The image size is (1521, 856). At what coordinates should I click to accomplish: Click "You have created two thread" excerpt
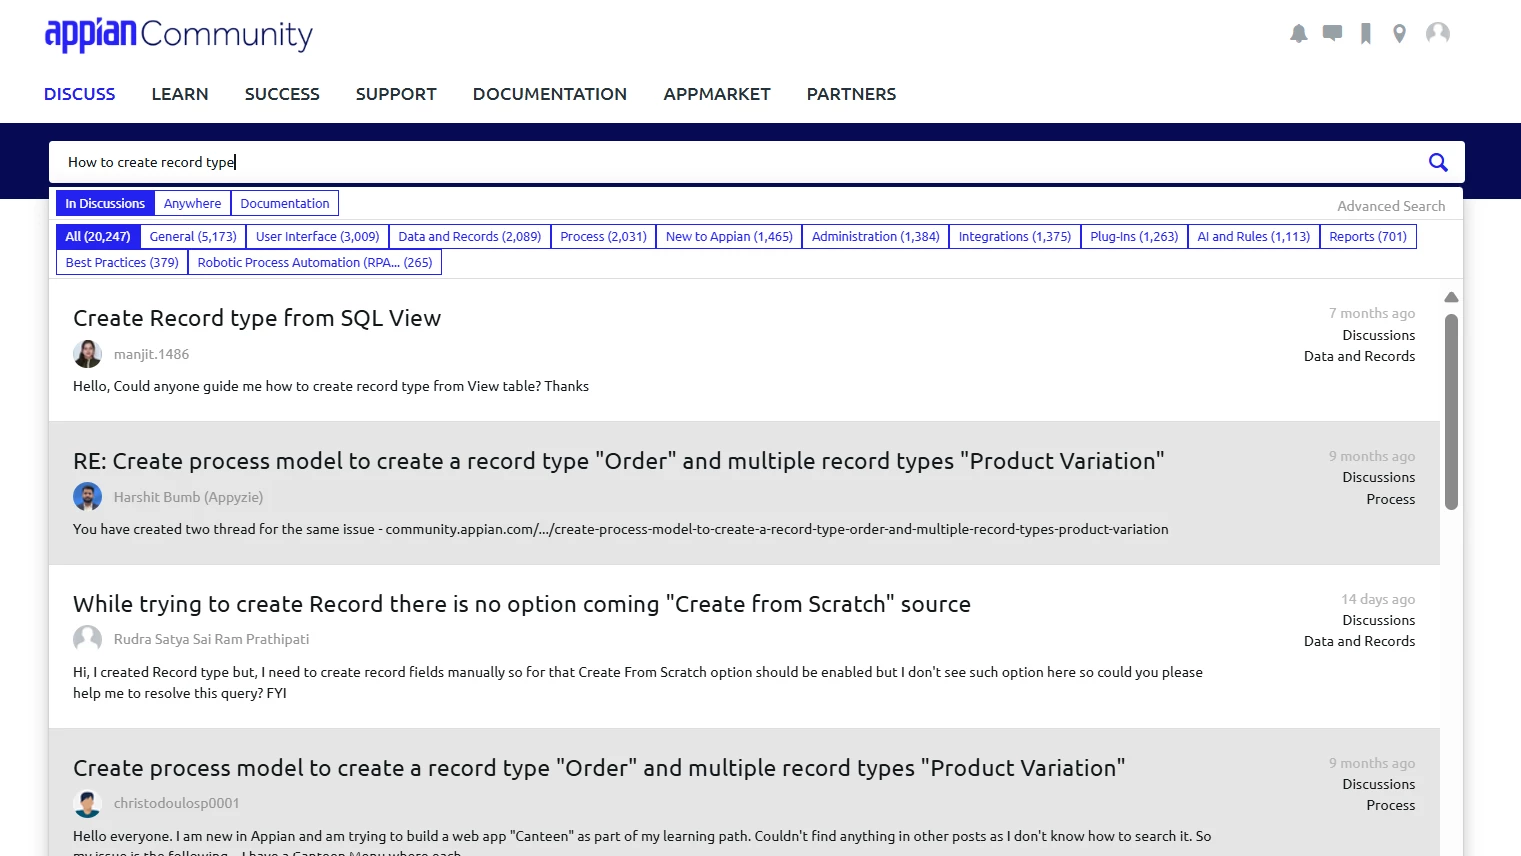pyautogui.click(x=620, y=529)
